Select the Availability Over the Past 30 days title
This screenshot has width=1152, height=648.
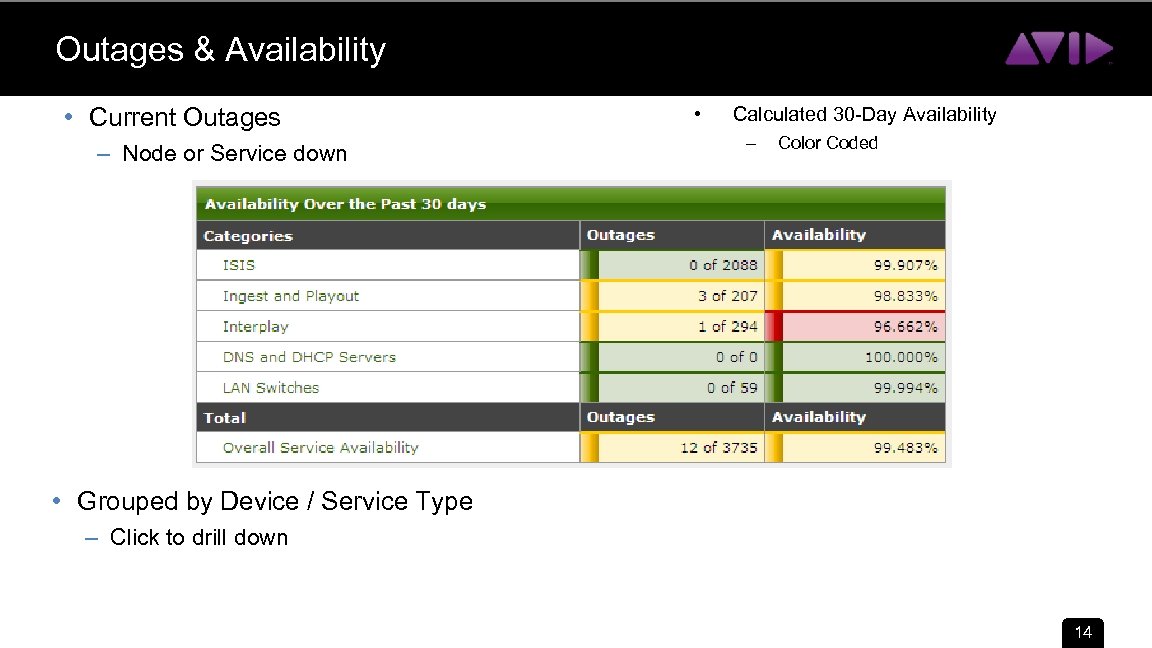pyautogui.click(x=345, y=203)
